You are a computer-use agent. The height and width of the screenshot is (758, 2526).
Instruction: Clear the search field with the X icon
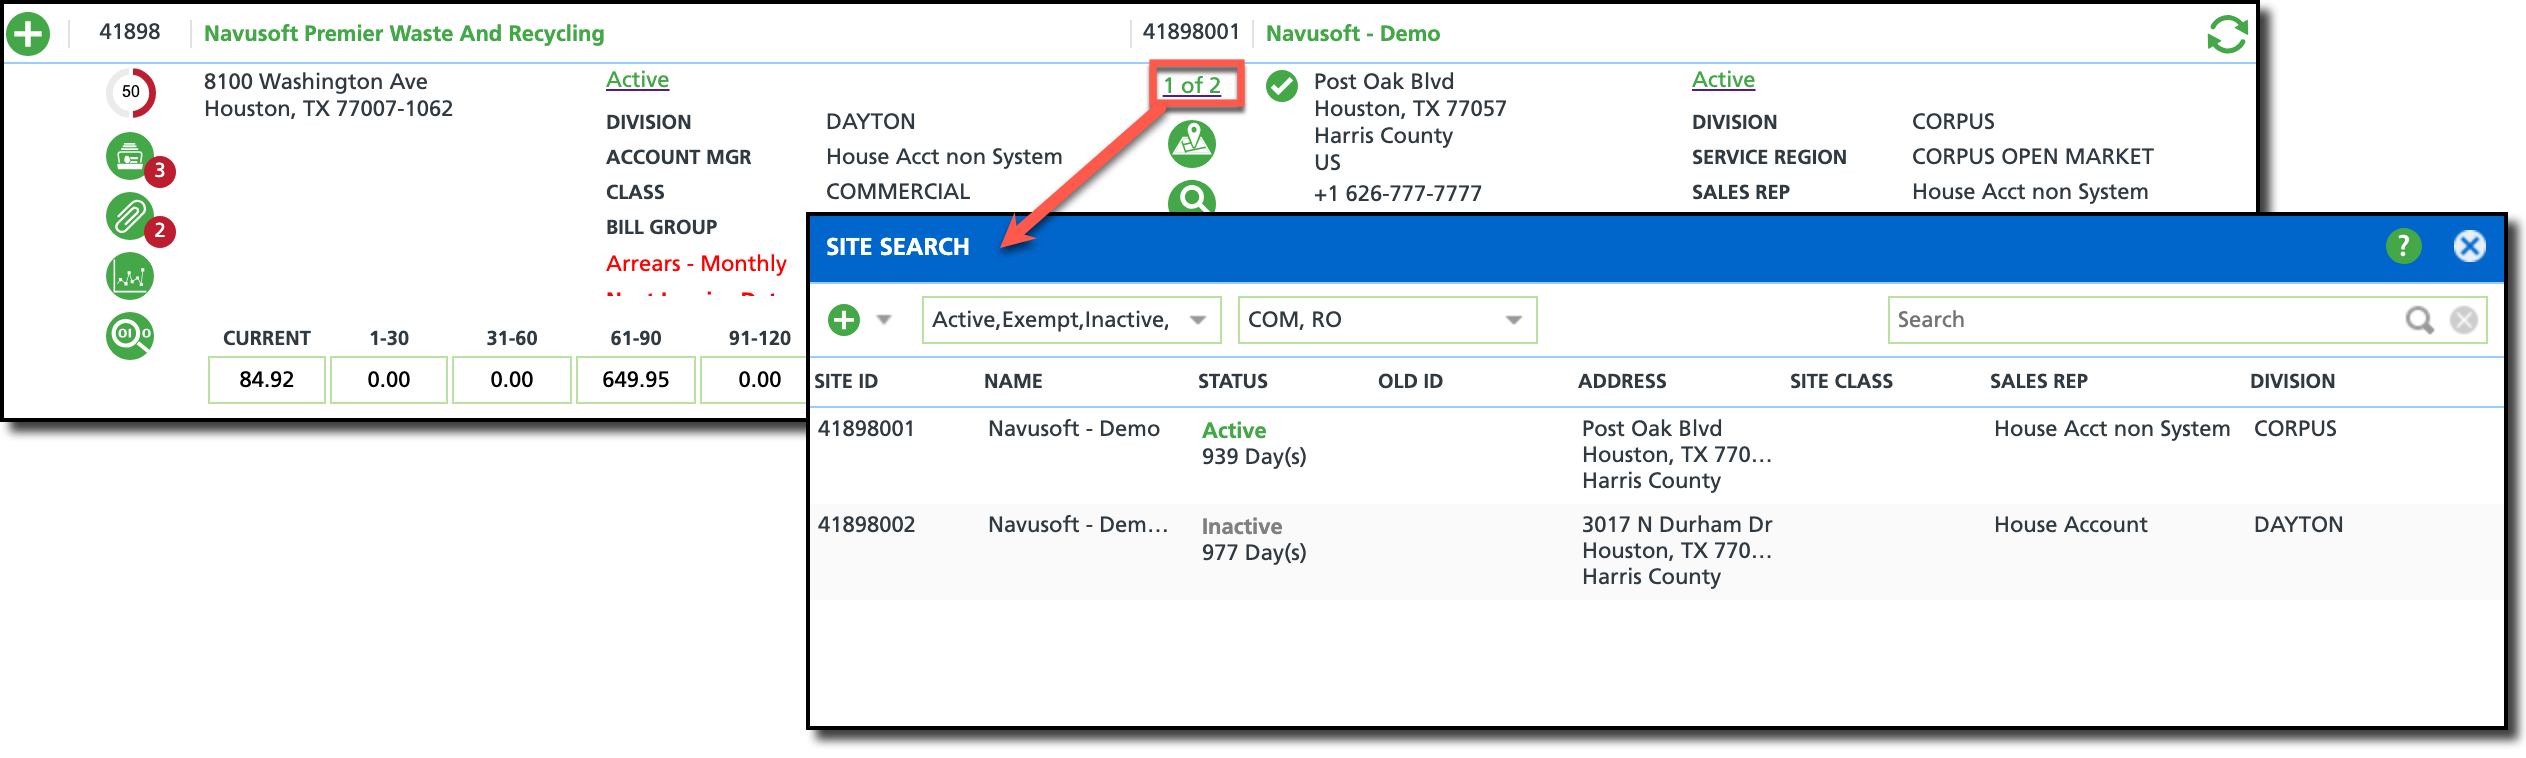[x=2464, y=320]
